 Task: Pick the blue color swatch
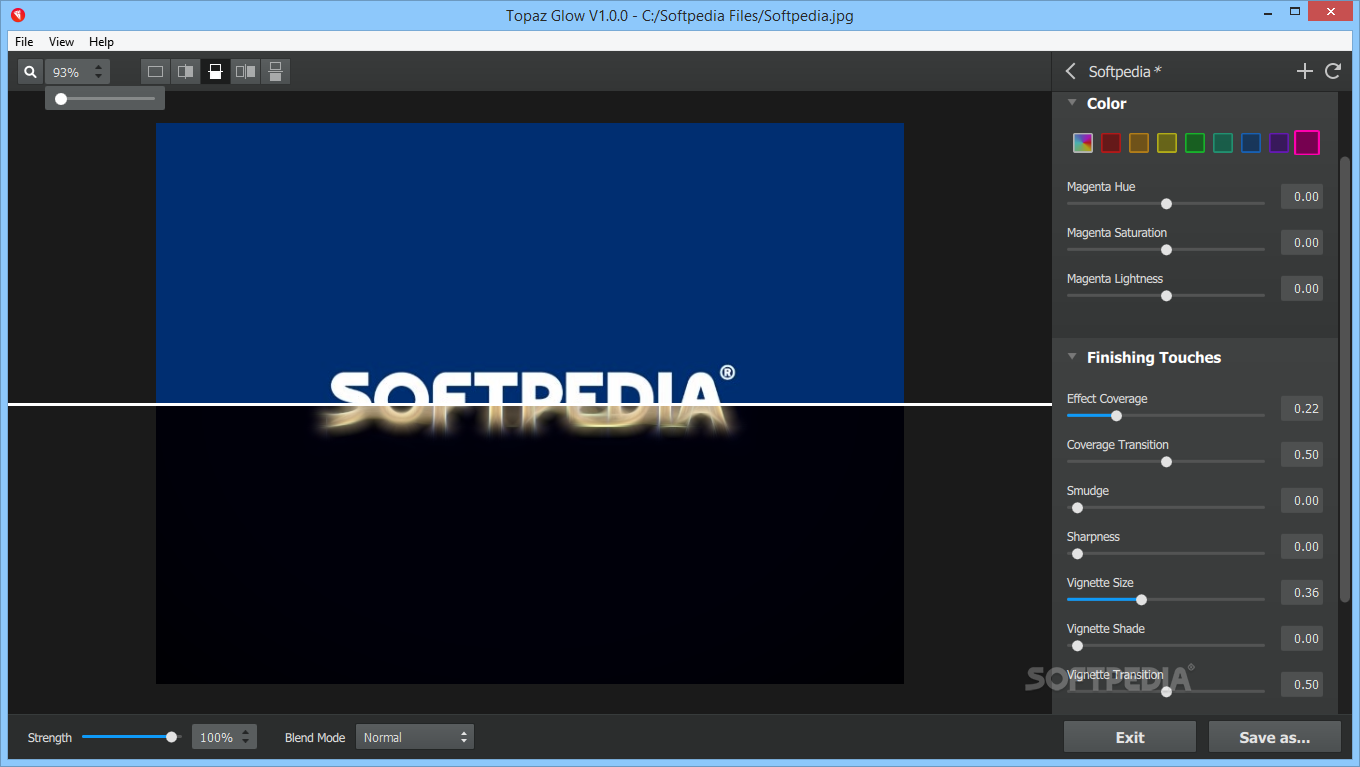(x=1251, y=143)
